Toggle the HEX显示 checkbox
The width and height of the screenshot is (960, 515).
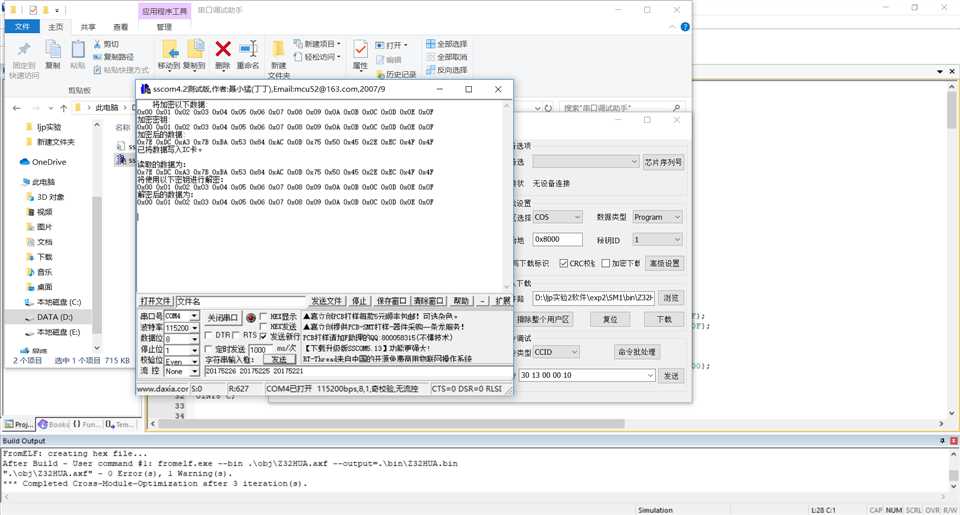click(x=264, y=317)
